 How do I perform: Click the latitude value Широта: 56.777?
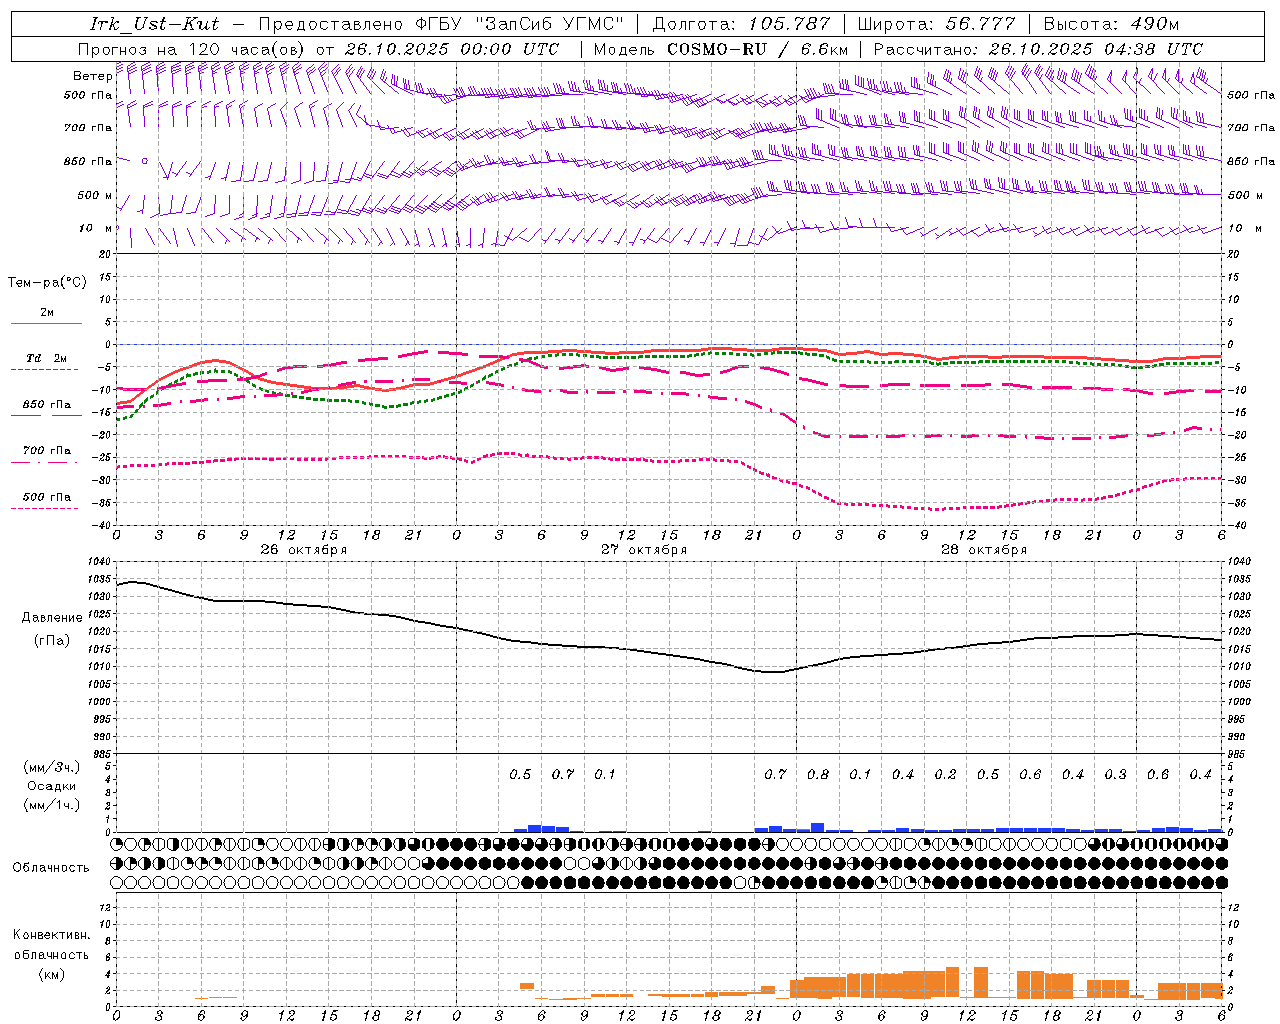936,24
